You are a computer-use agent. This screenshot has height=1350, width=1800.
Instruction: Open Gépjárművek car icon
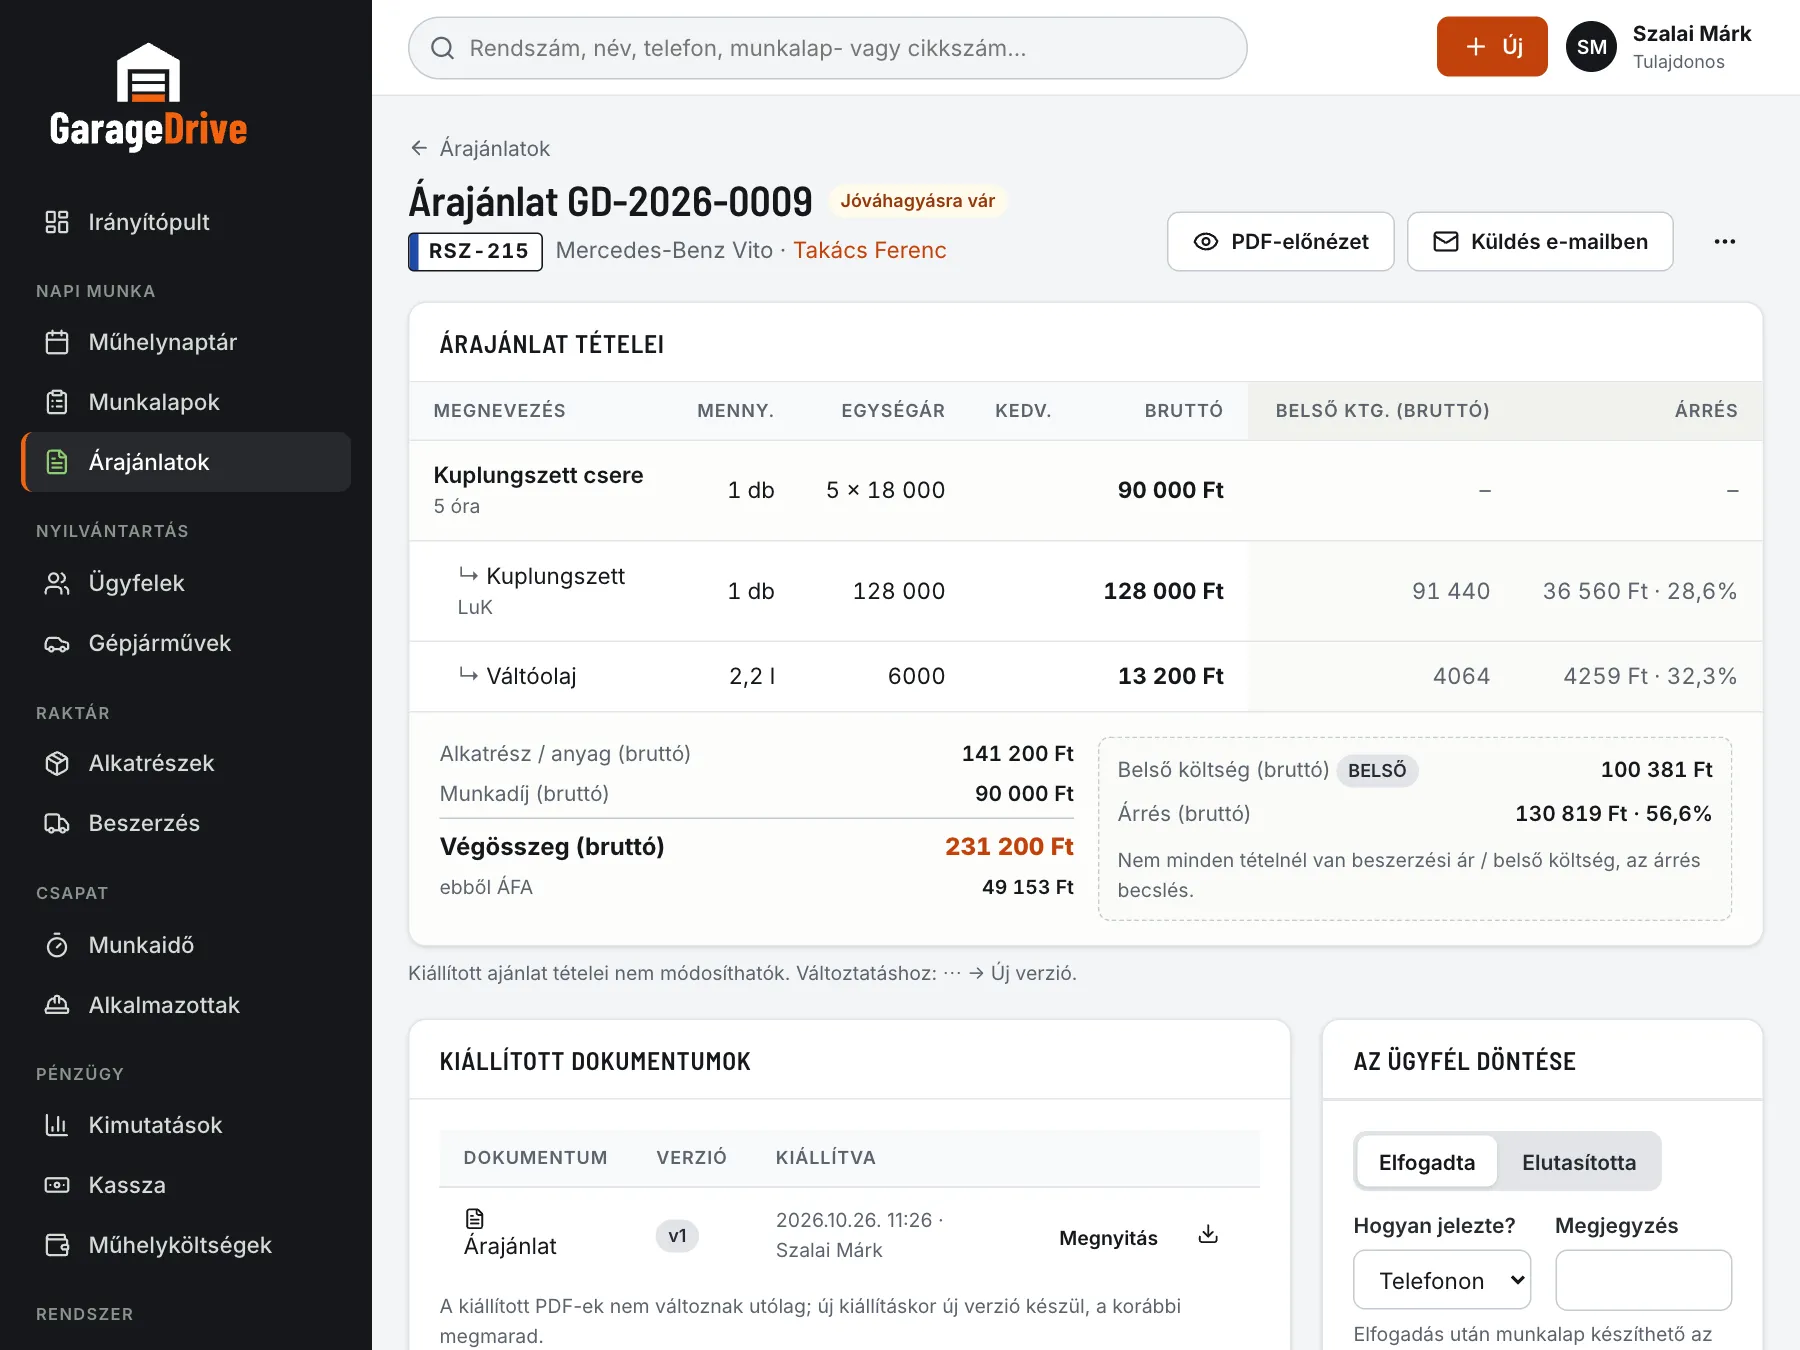click(57, 643)
